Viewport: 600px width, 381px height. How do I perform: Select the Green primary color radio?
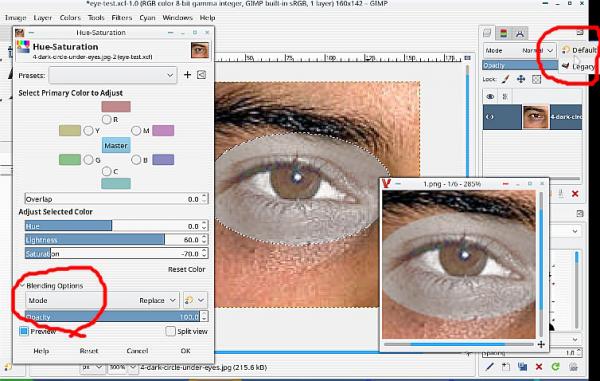click(88, 160)
